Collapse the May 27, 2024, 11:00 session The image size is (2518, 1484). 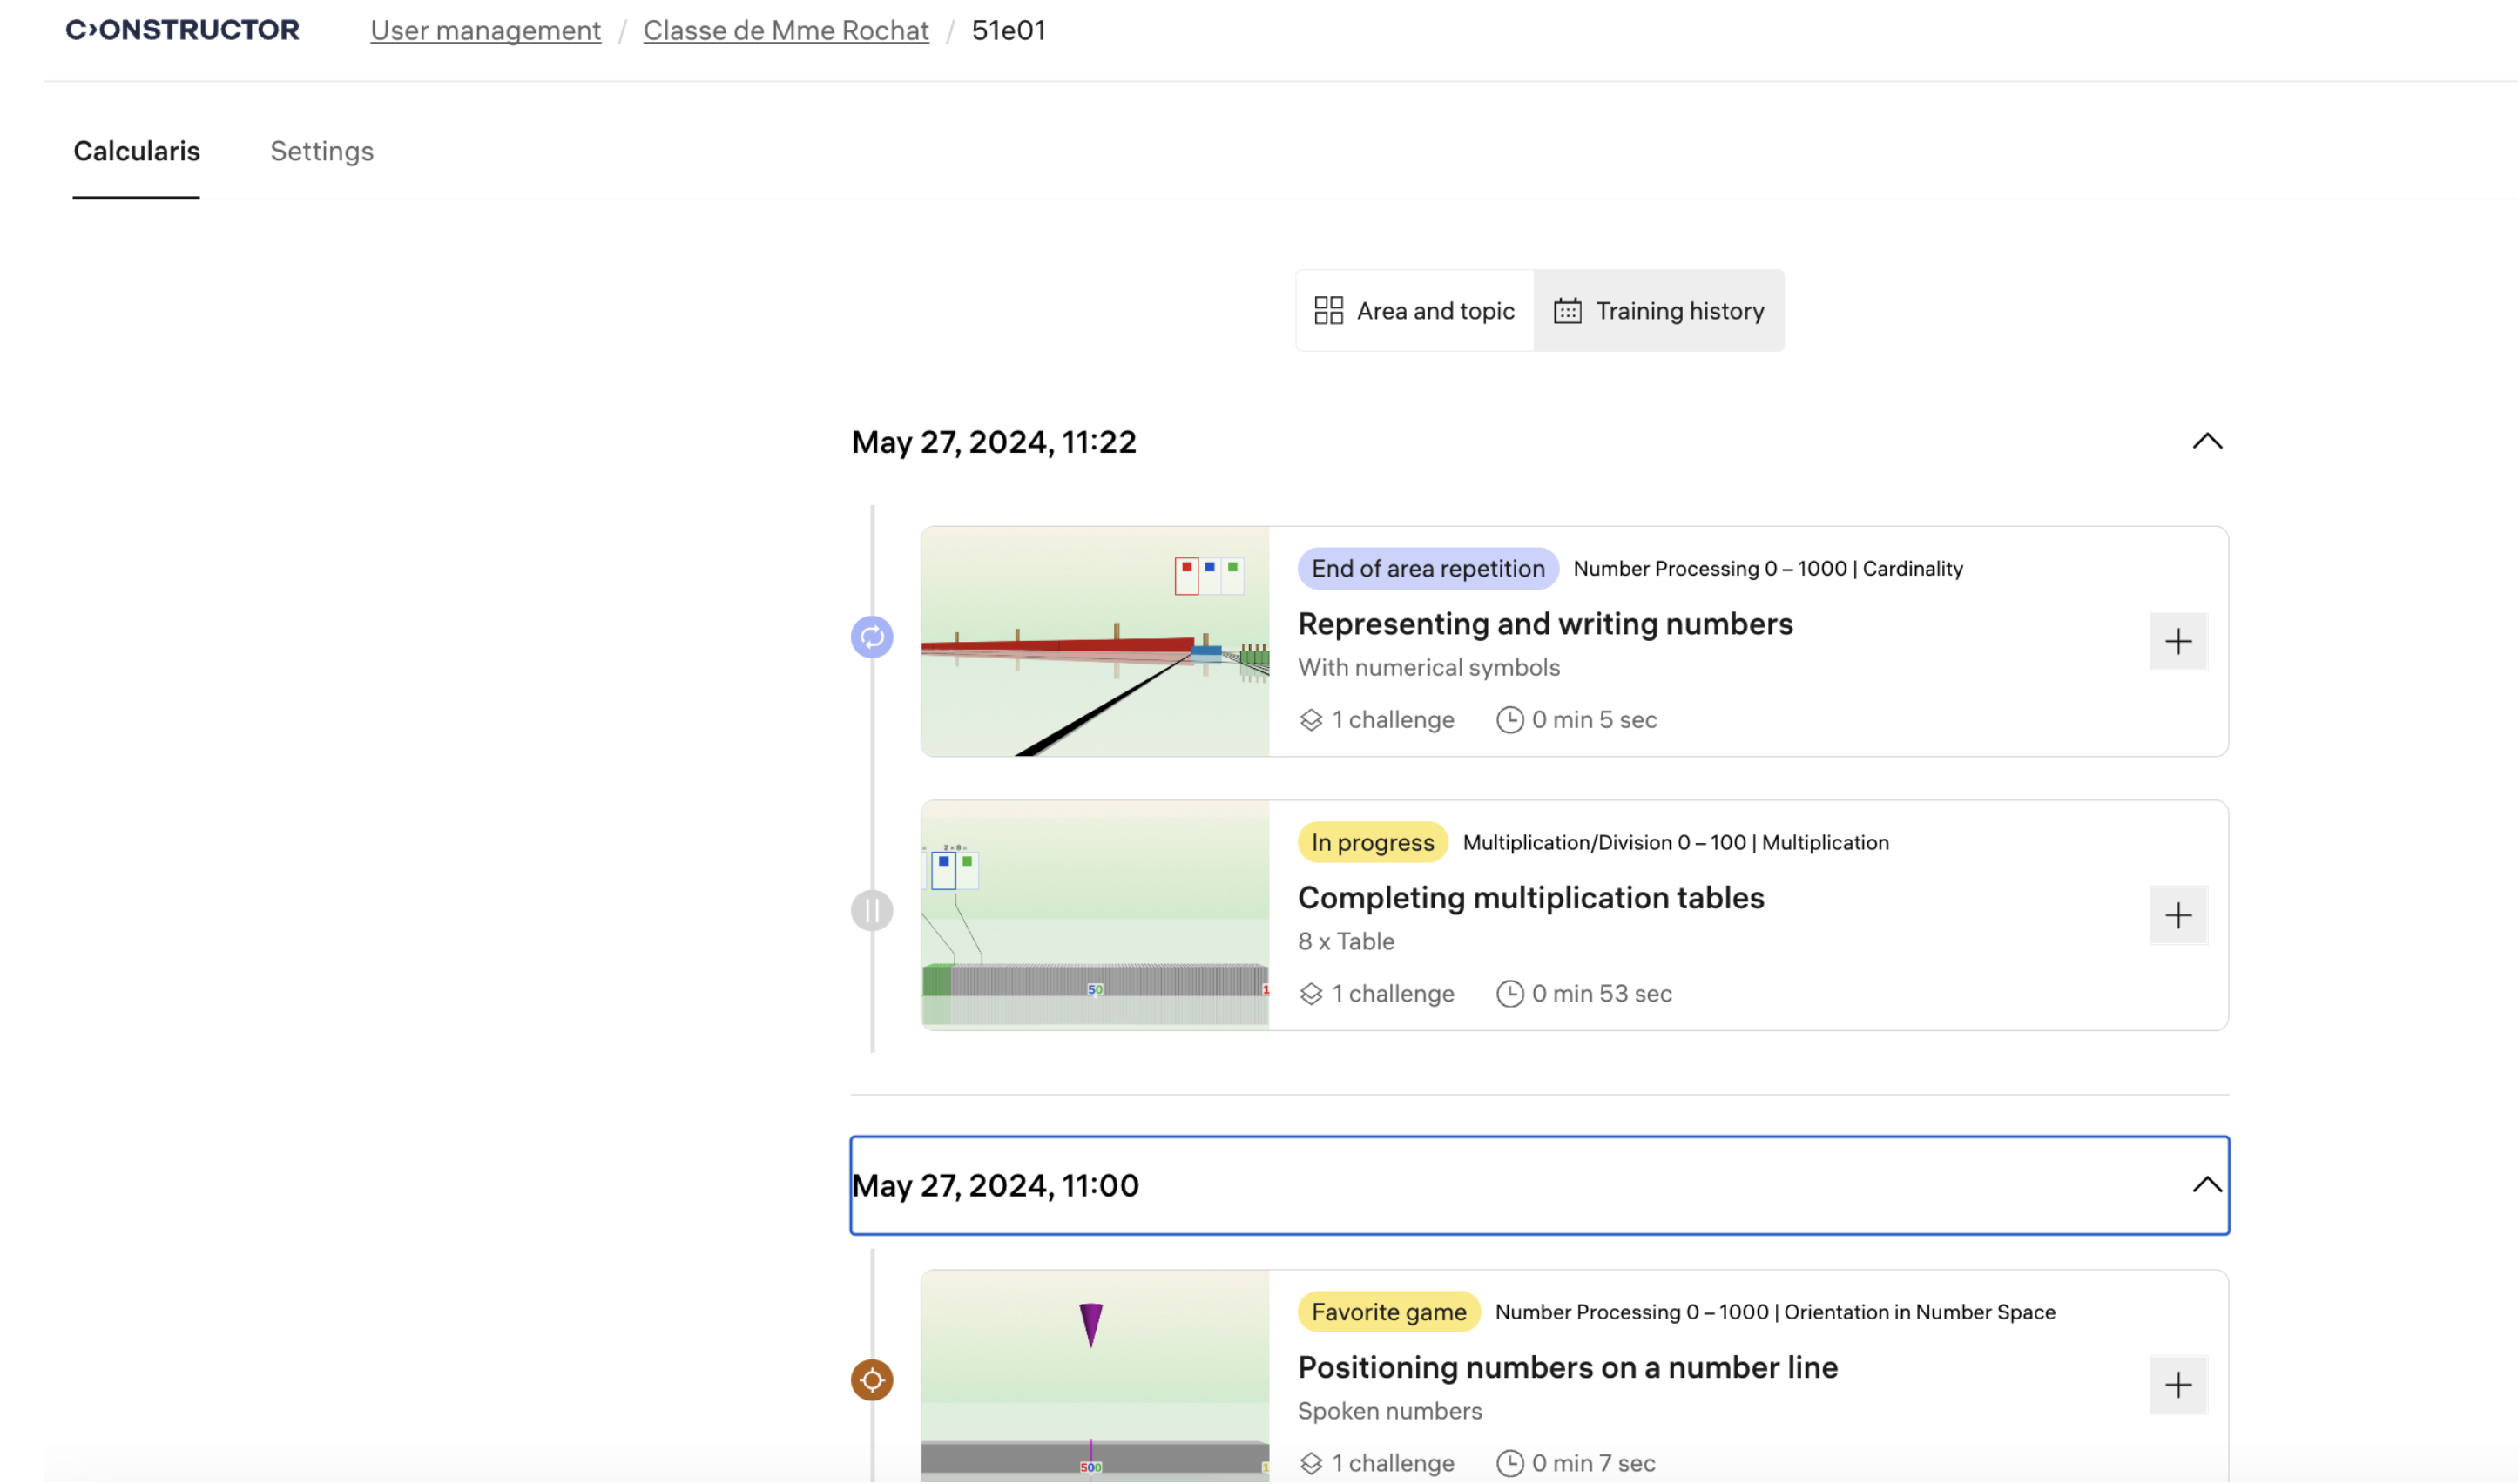tap(2206, 1185)
